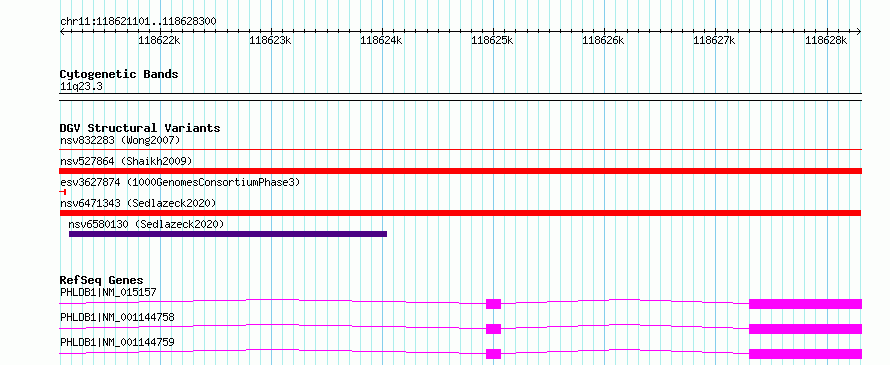The width and height of the screenshot is (890, 365).
Task: Open transcript PHLDB1|NM_001144759 label
Action: [117, 342]
